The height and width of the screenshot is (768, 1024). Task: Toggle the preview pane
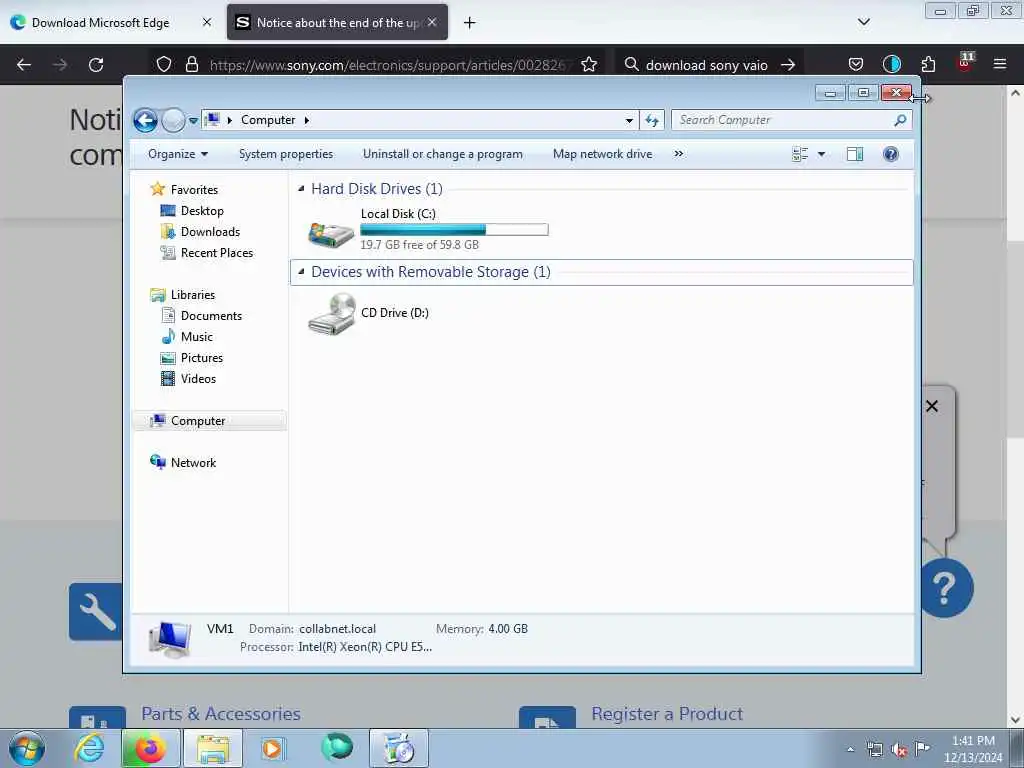tap(855, 154)
